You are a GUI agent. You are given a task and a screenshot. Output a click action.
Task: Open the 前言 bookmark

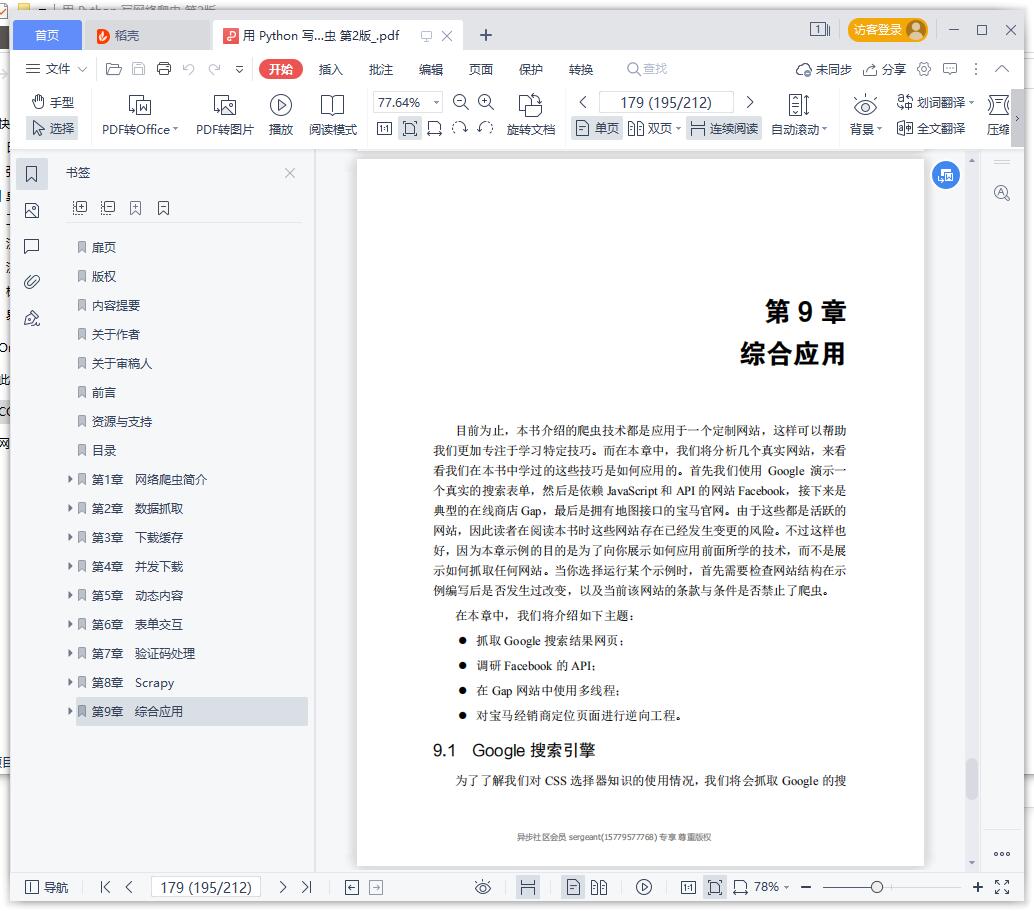[x=104, y=393]
